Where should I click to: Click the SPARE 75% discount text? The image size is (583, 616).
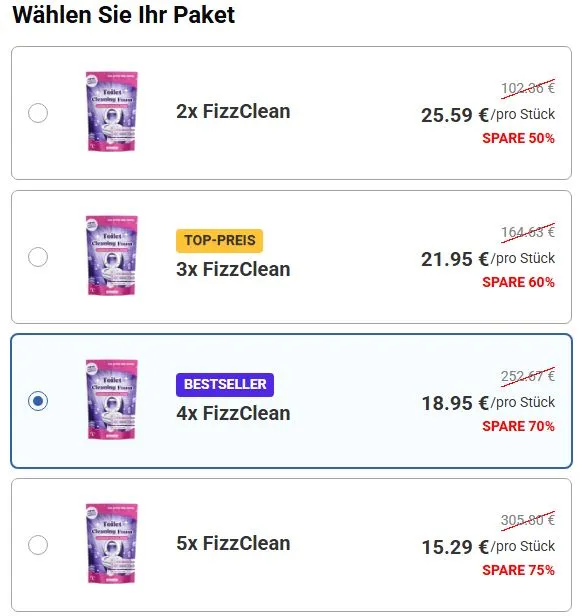tap(519, 570)
